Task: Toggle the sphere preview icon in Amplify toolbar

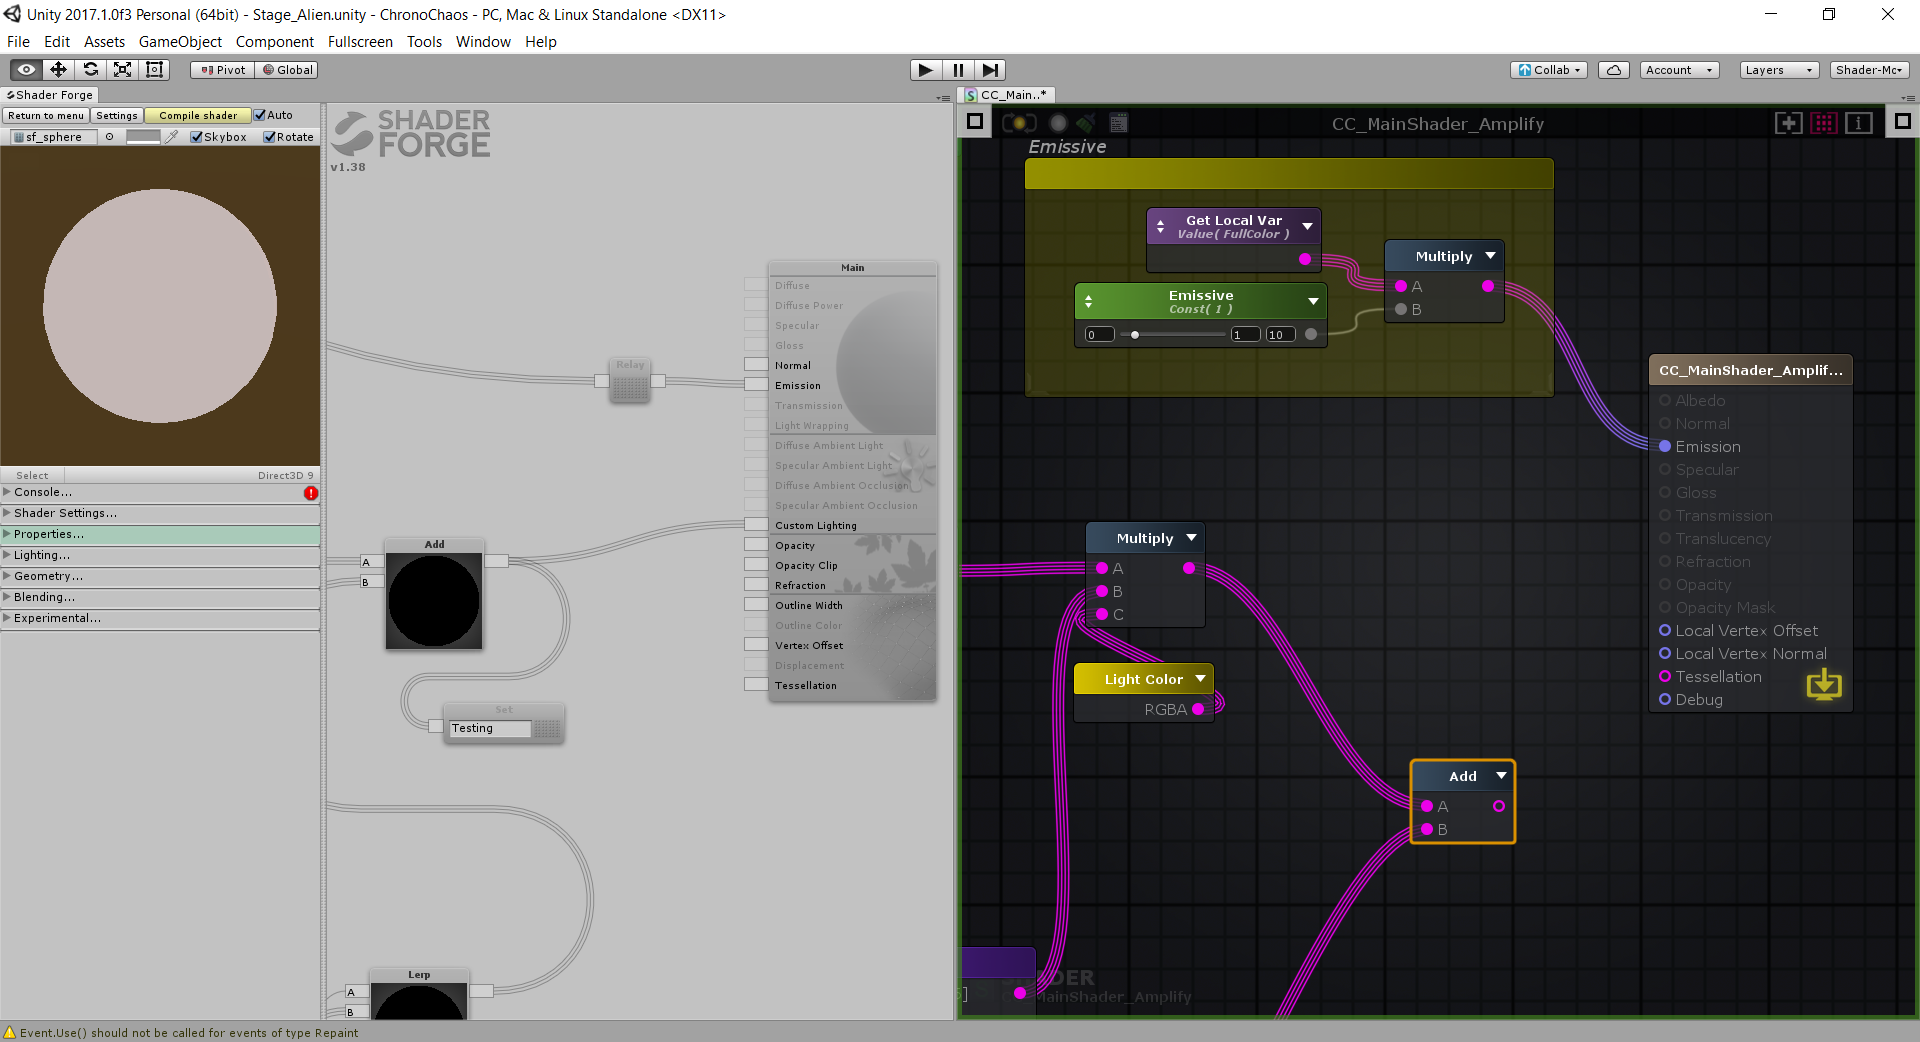Action: [1057, 122]
